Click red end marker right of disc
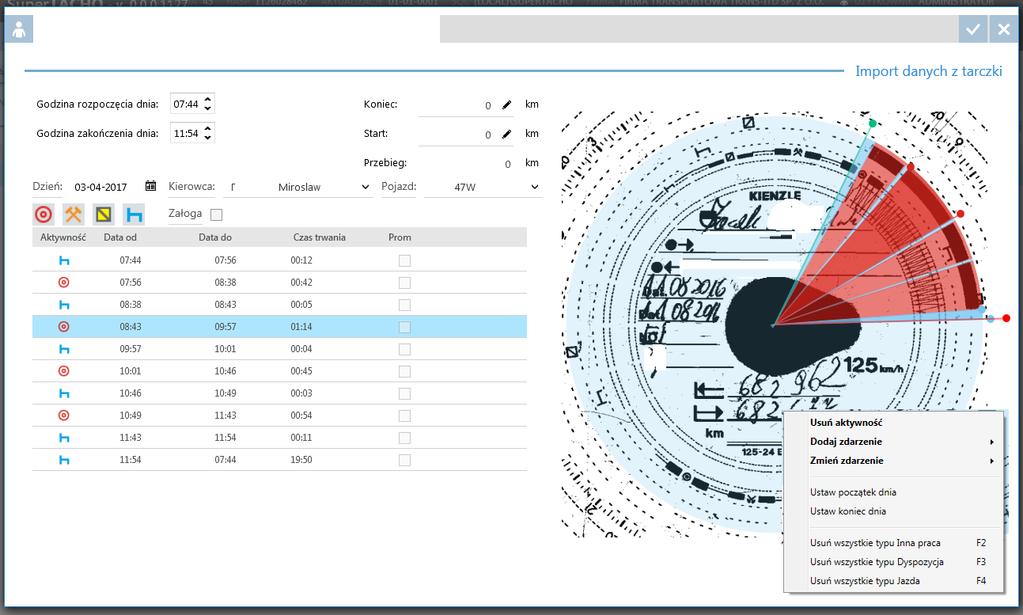Viewport: 1023px width, 615px height. (x=1006, y=318)
